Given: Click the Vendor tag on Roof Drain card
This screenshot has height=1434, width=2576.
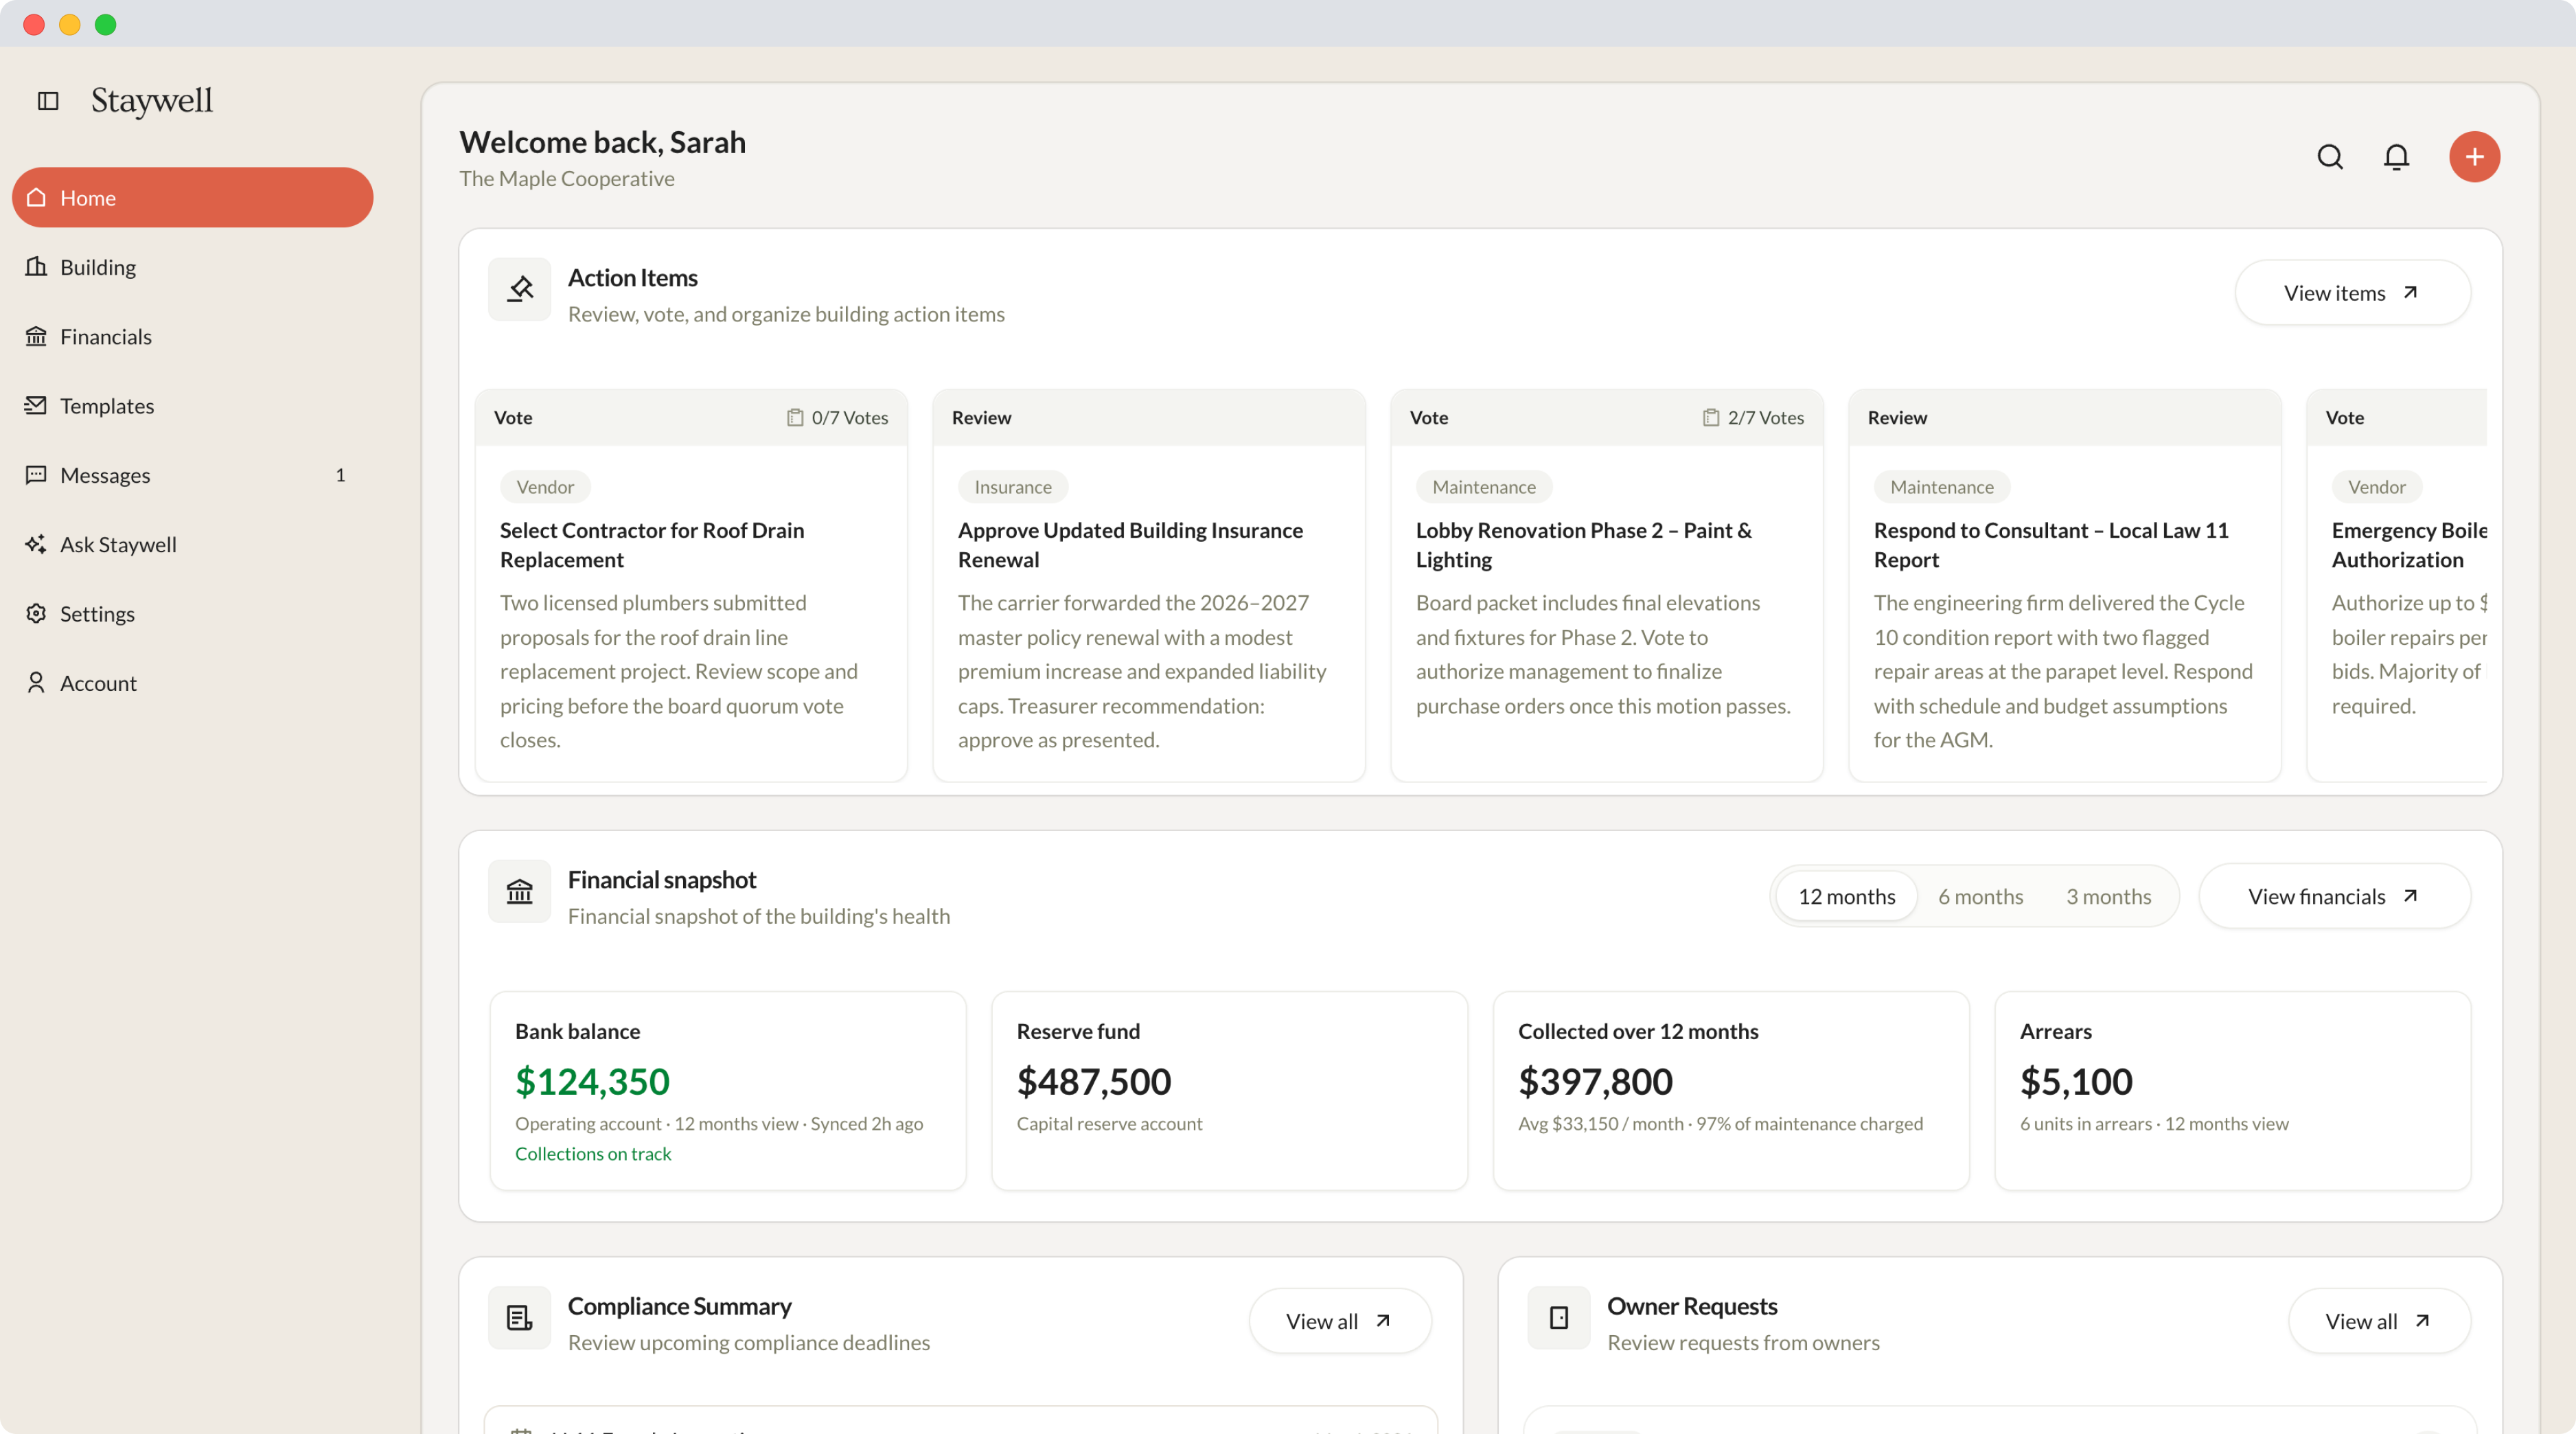Looking at the screenshot, I should (545, 487).
